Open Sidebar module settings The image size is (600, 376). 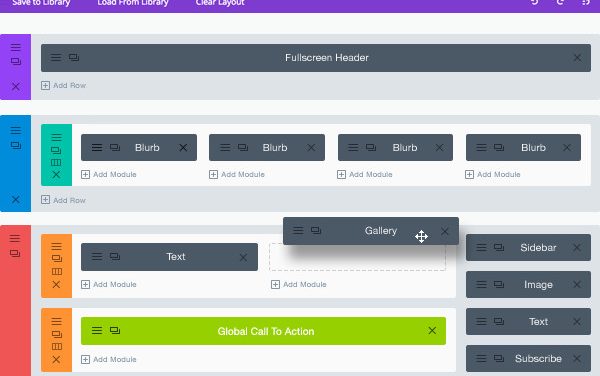pyautogui.click(x=481, y=247)
